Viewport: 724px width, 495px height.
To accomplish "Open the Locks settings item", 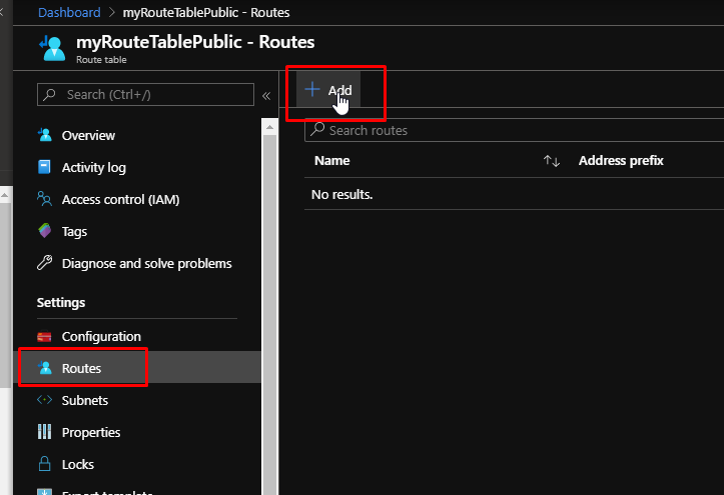I will 78,464.
